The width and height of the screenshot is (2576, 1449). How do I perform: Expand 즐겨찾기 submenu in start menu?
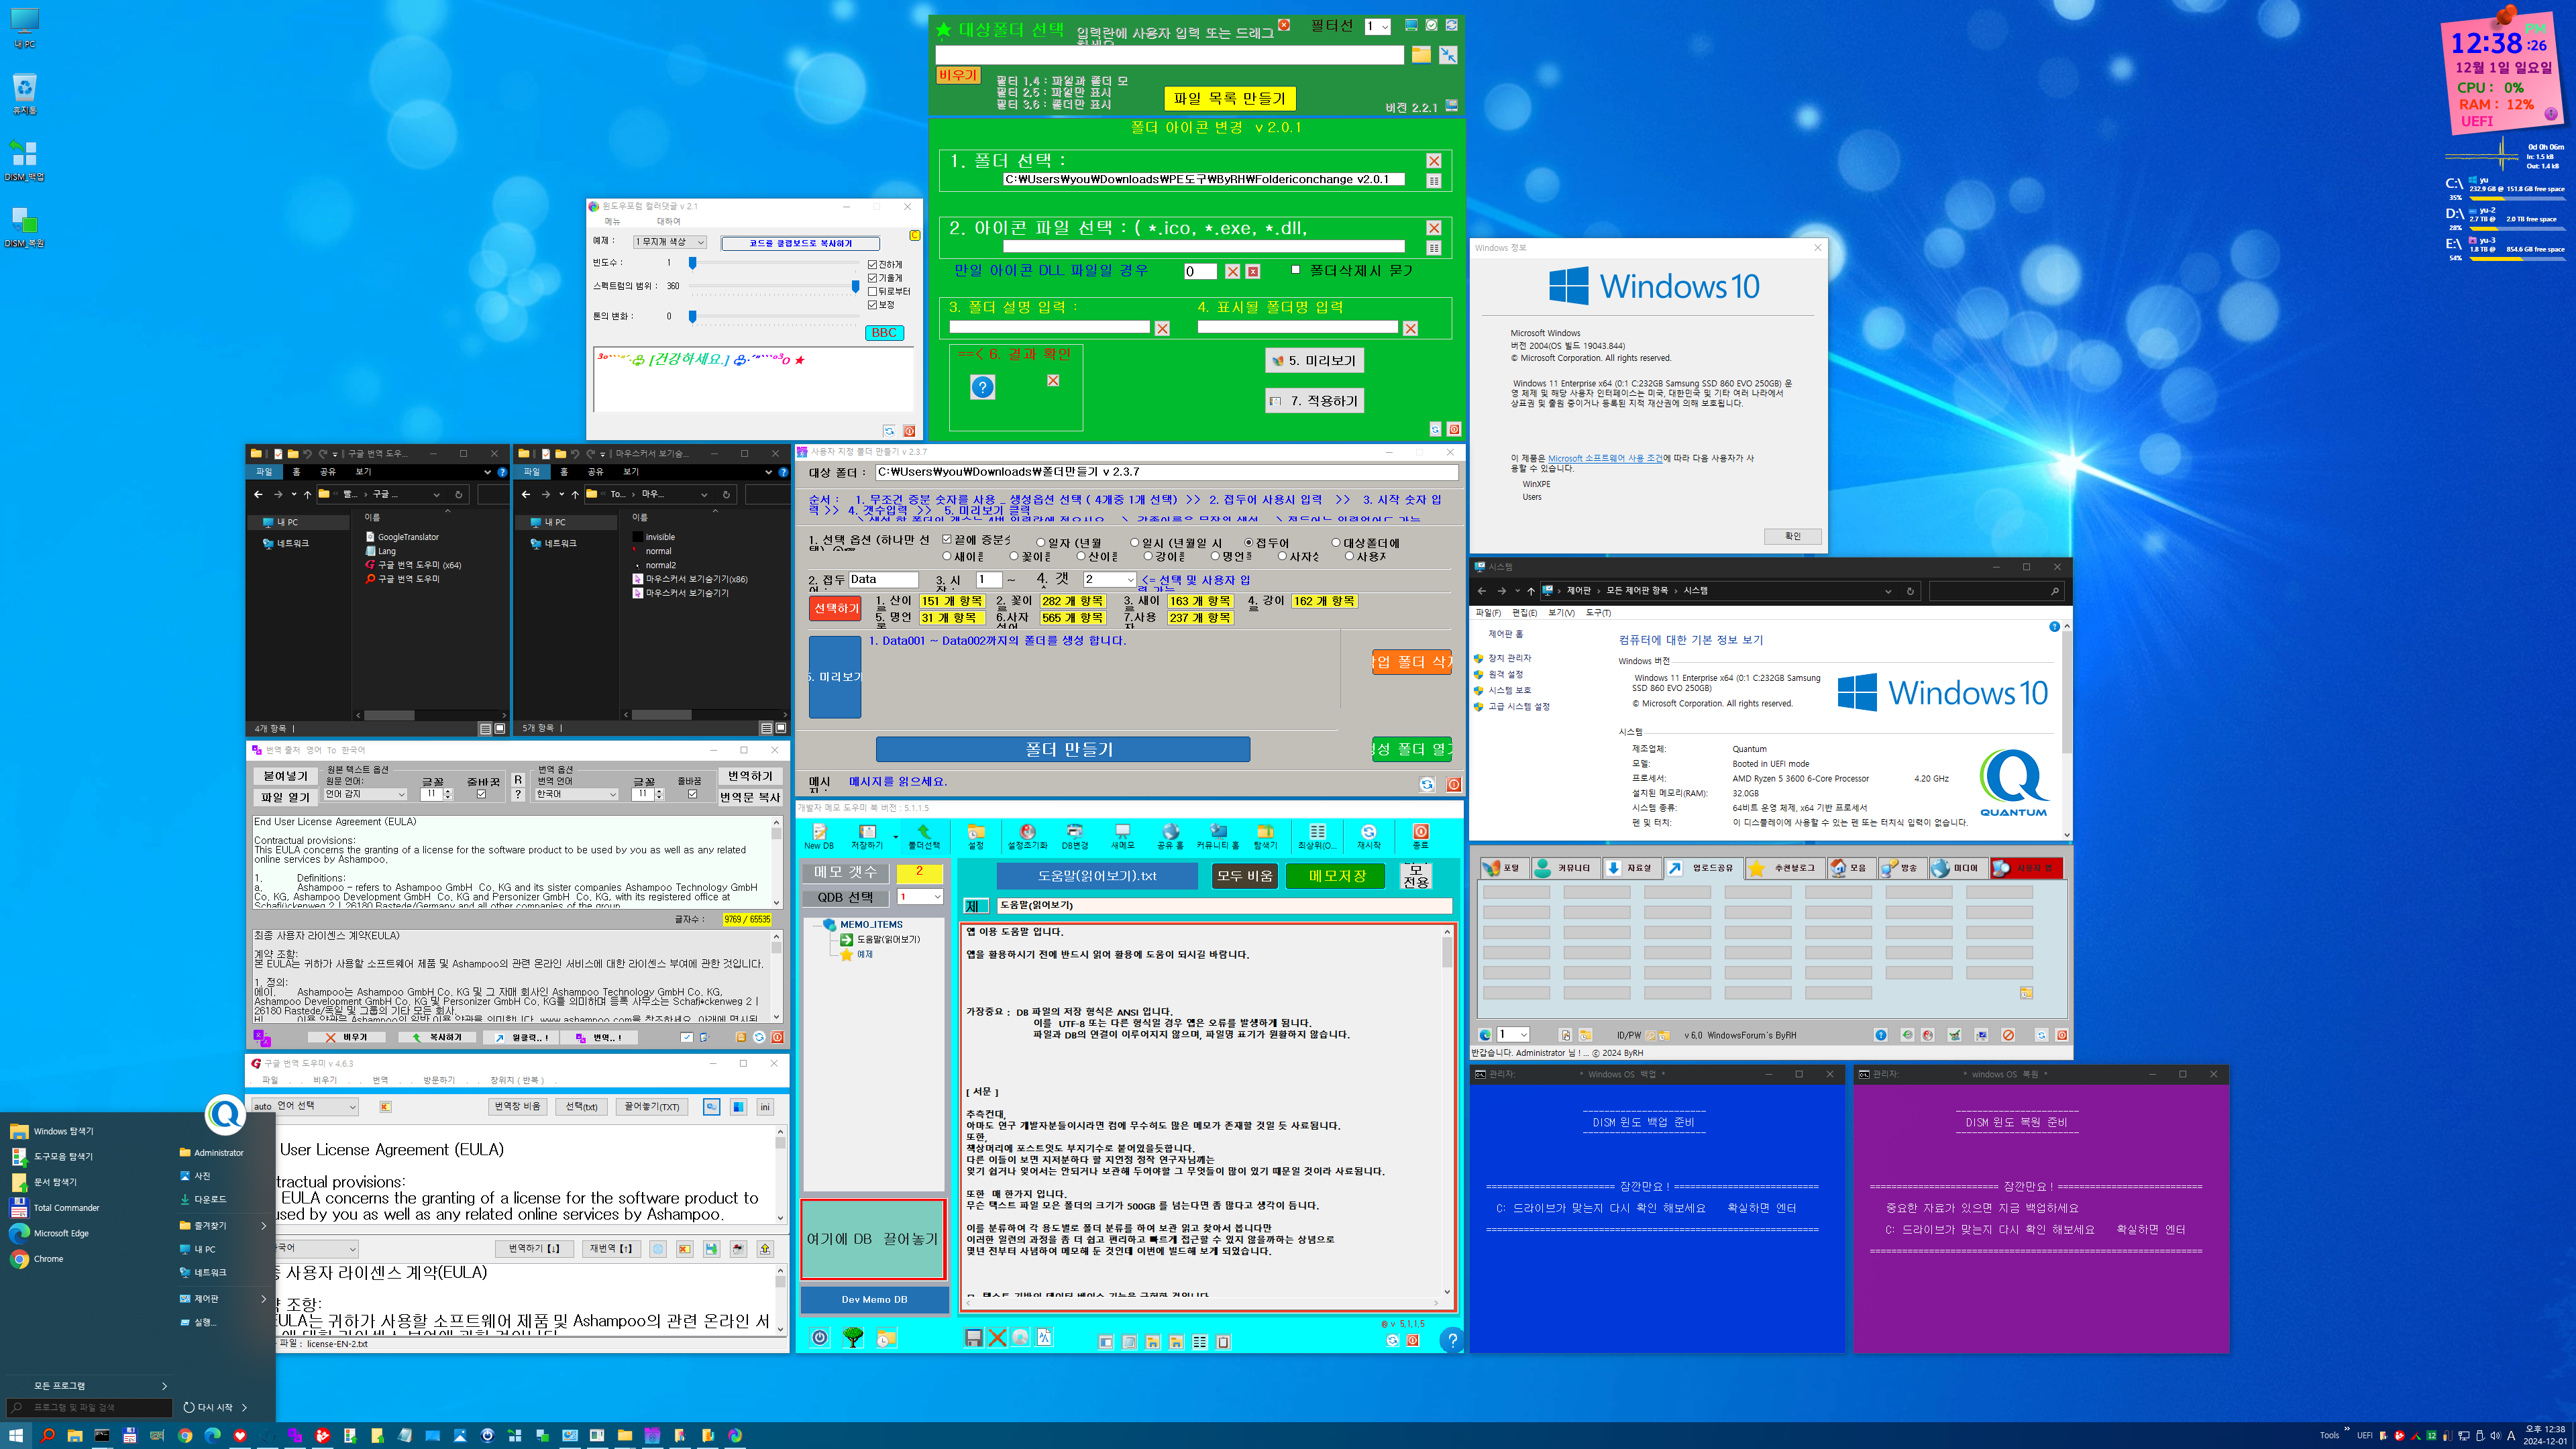222,1225
